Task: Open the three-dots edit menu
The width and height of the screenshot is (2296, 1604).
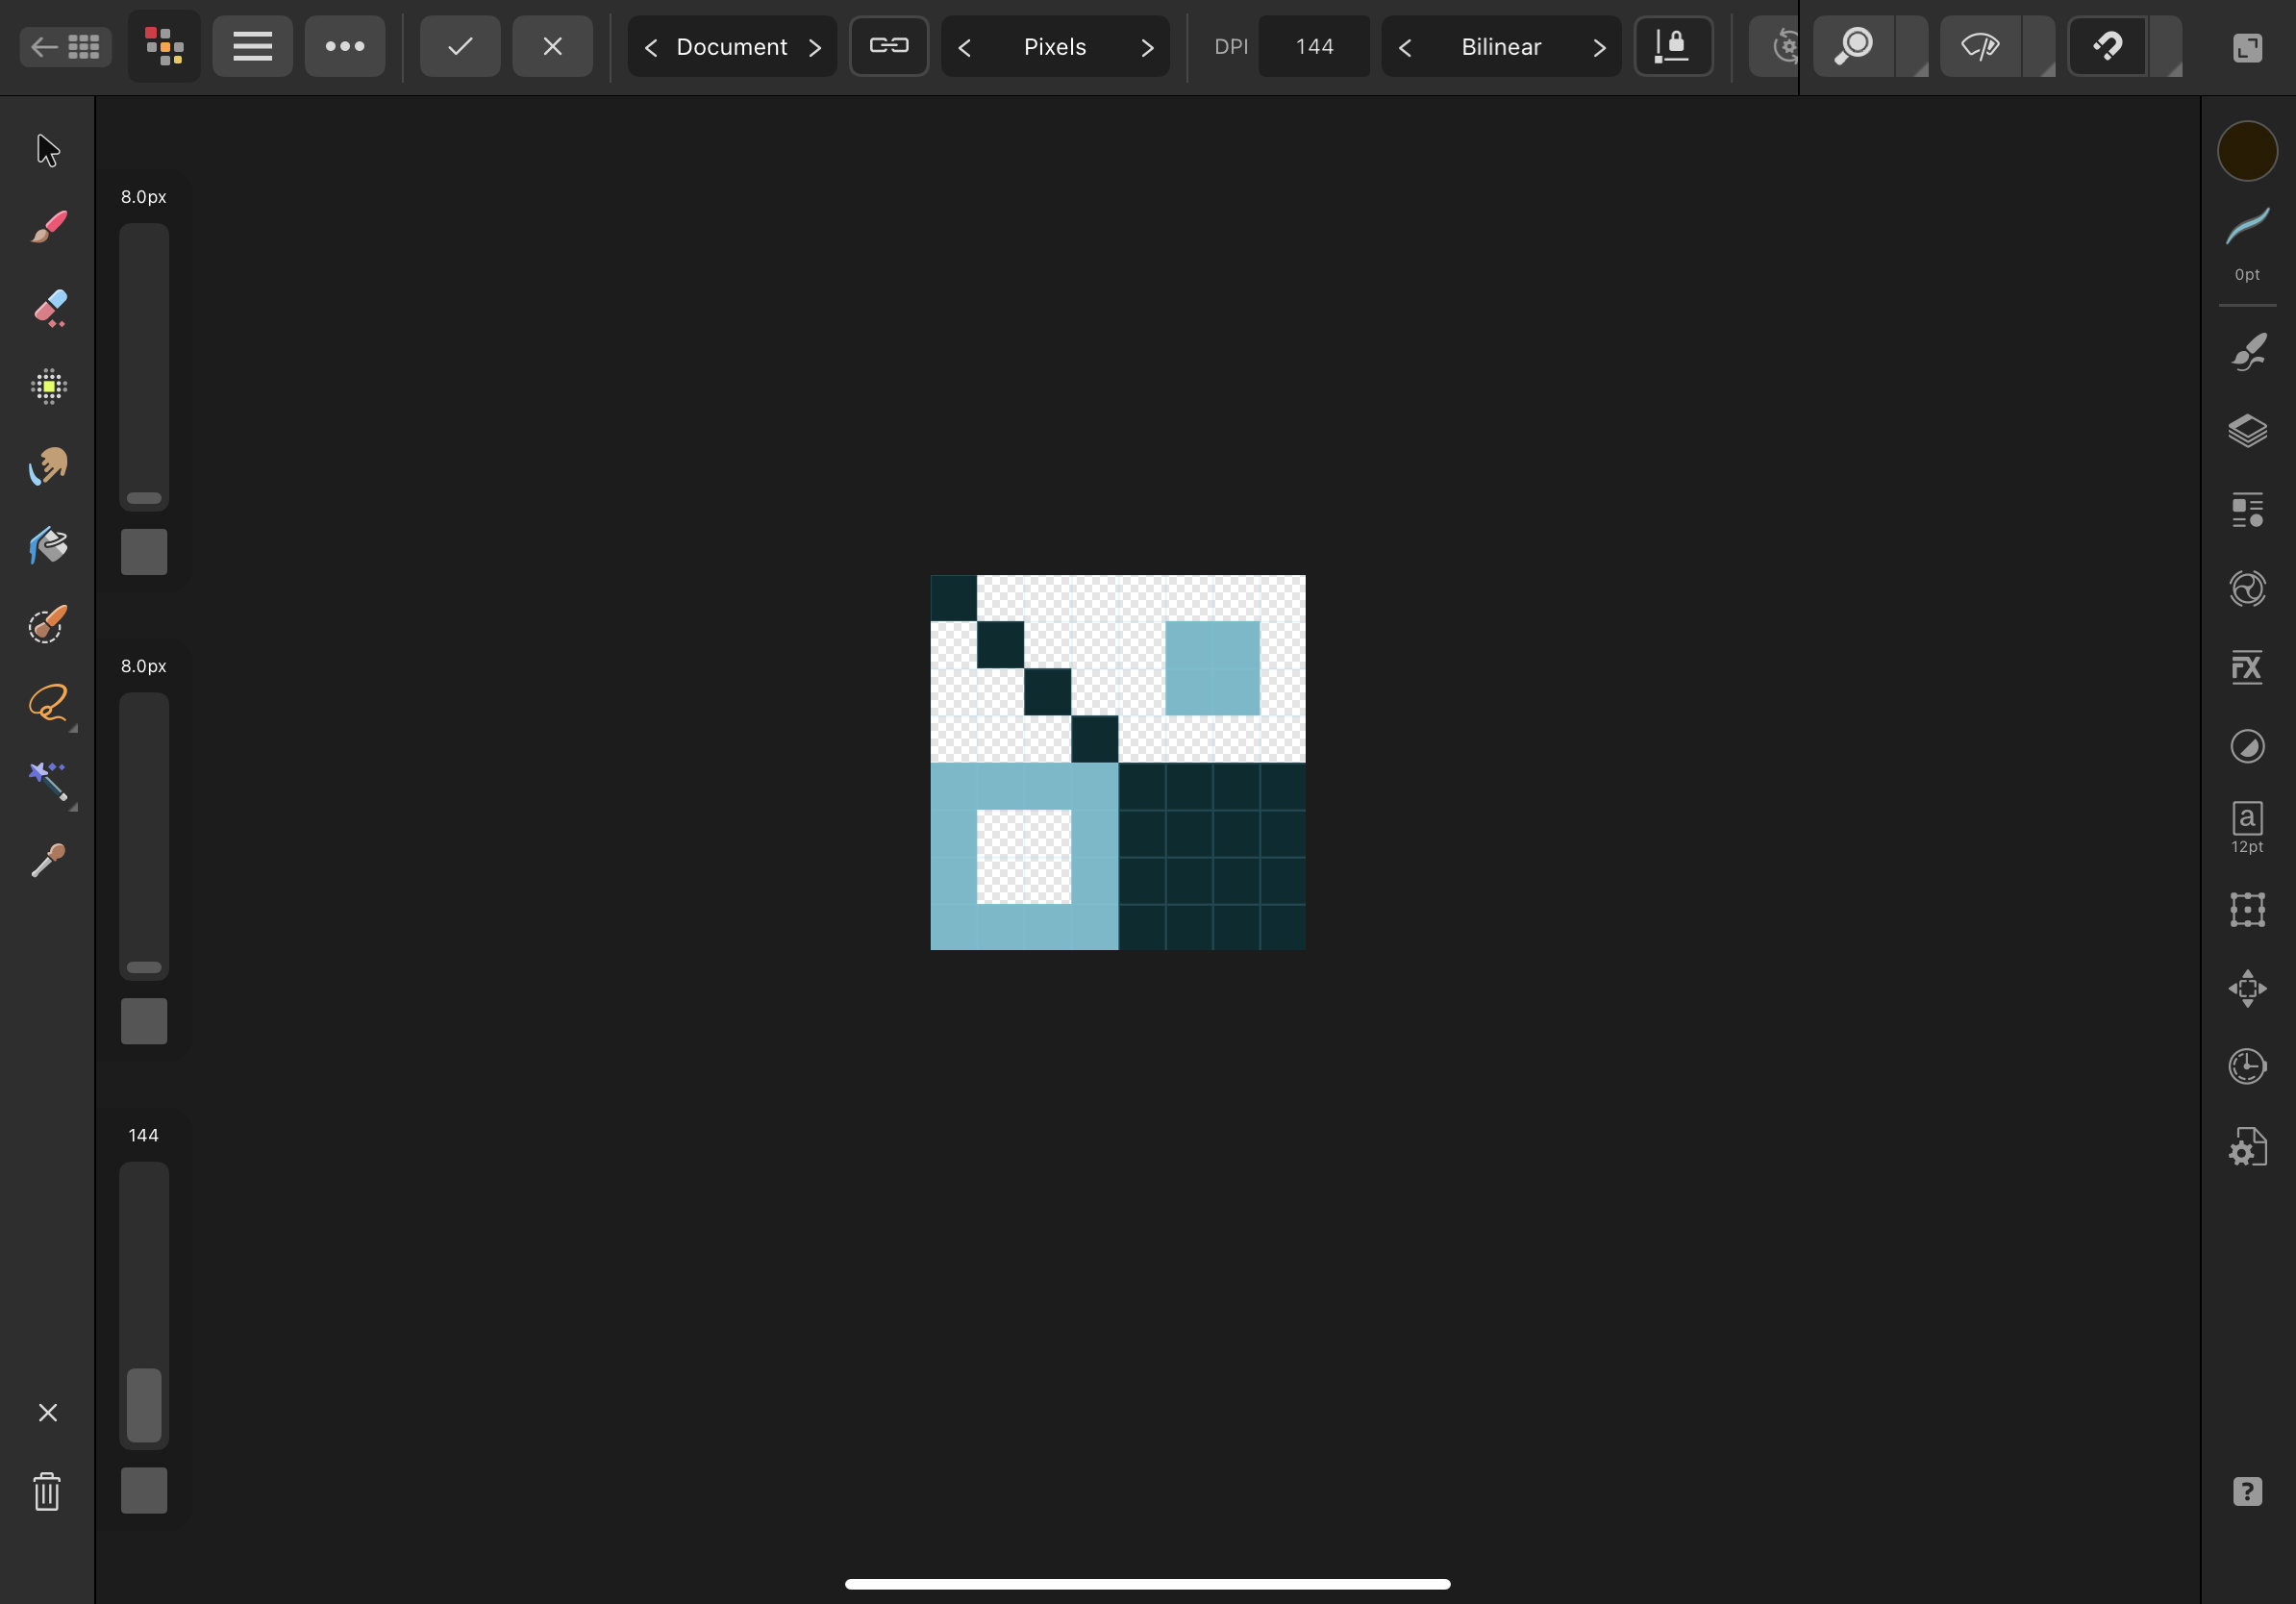Action: [344, 46]
